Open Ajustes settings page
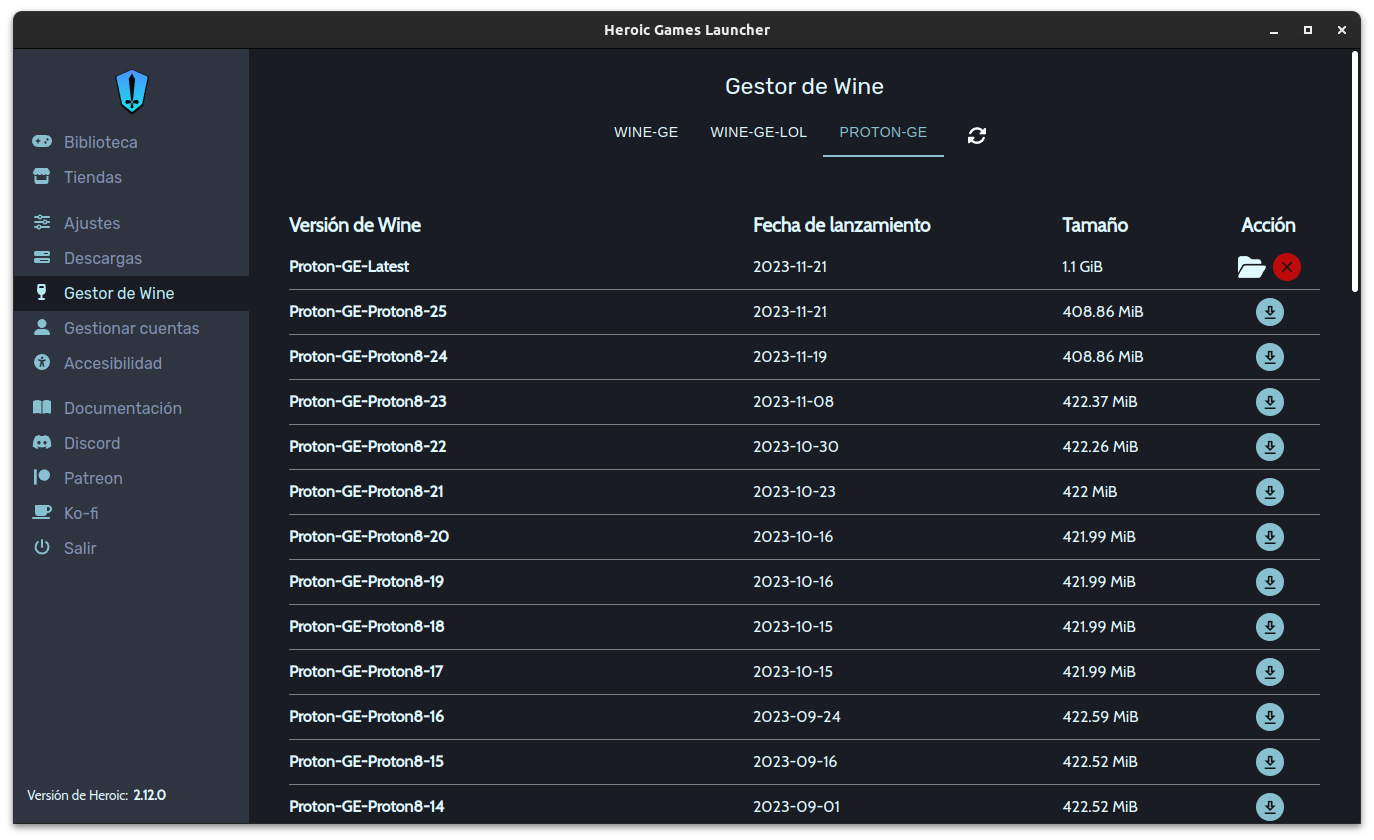The image size is (1374, 840). 91,223
